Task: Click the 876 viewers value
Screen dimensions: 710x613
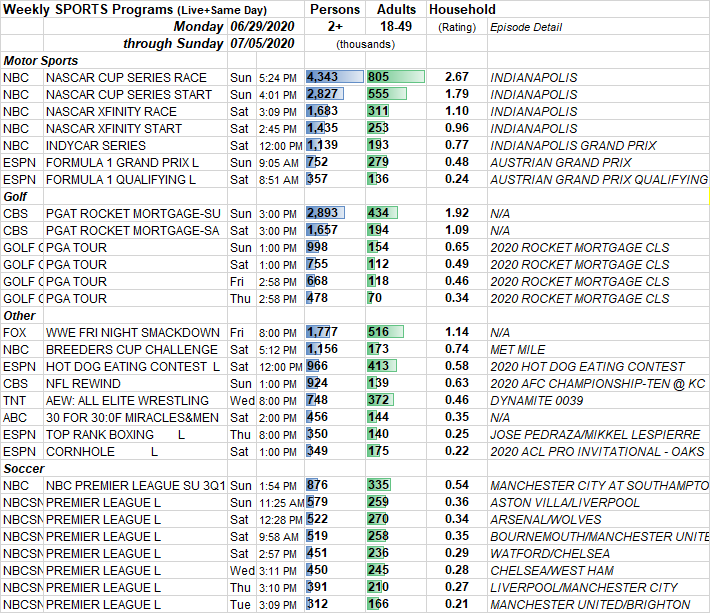Action: 317,485
